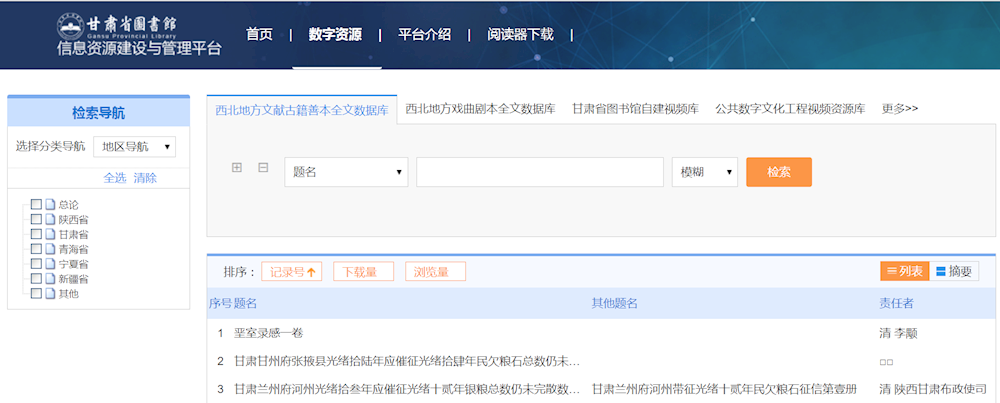
Task: Check the 陕西省 checkbox
Action: 36,219
